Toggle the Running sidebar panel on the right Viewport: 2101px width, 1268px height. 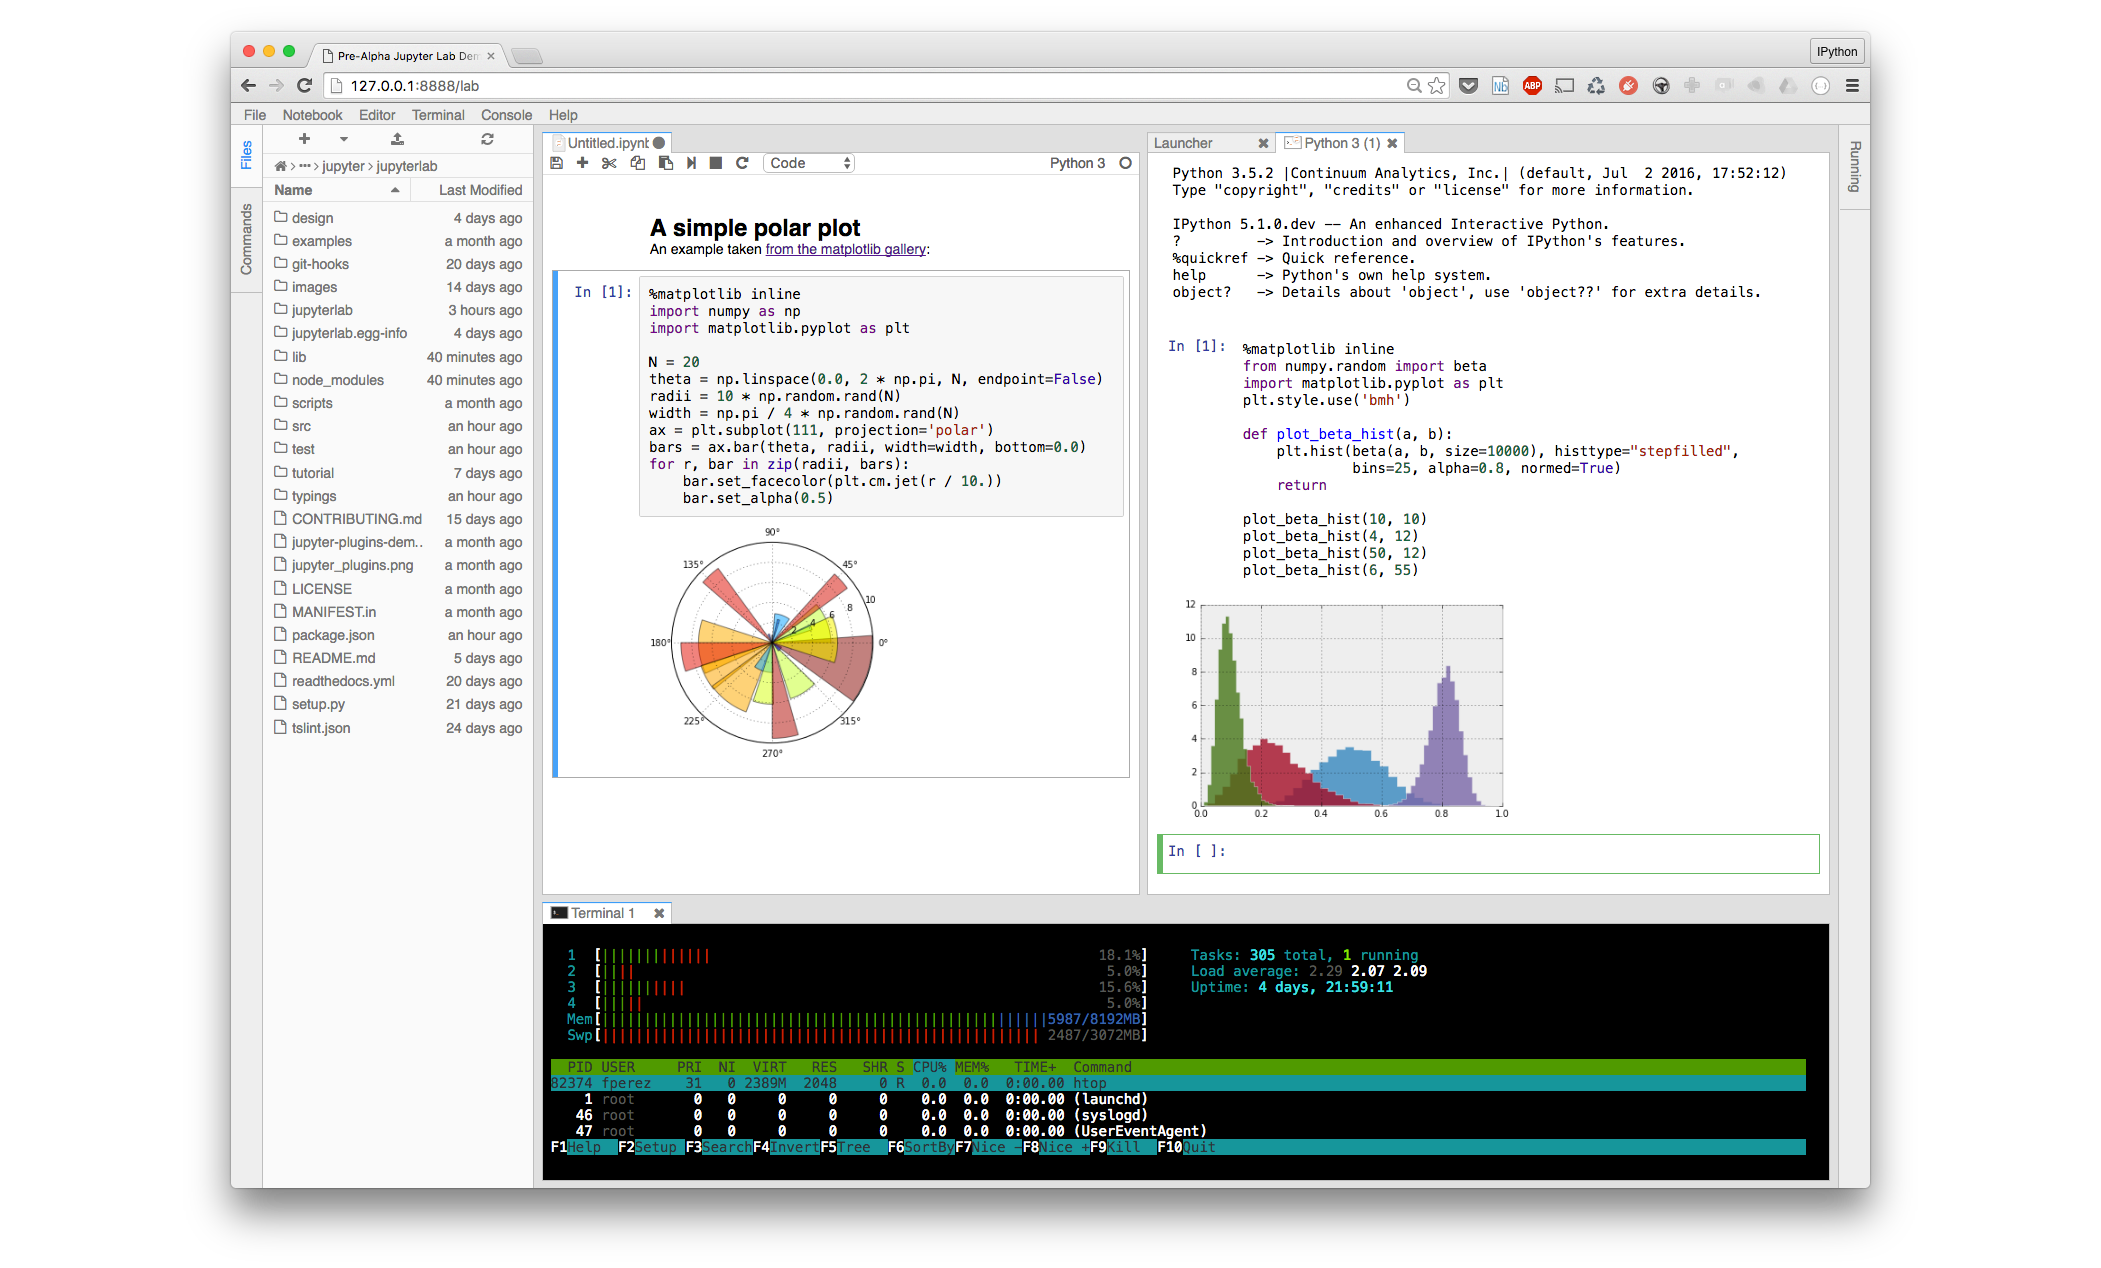tap(1854, 167)
